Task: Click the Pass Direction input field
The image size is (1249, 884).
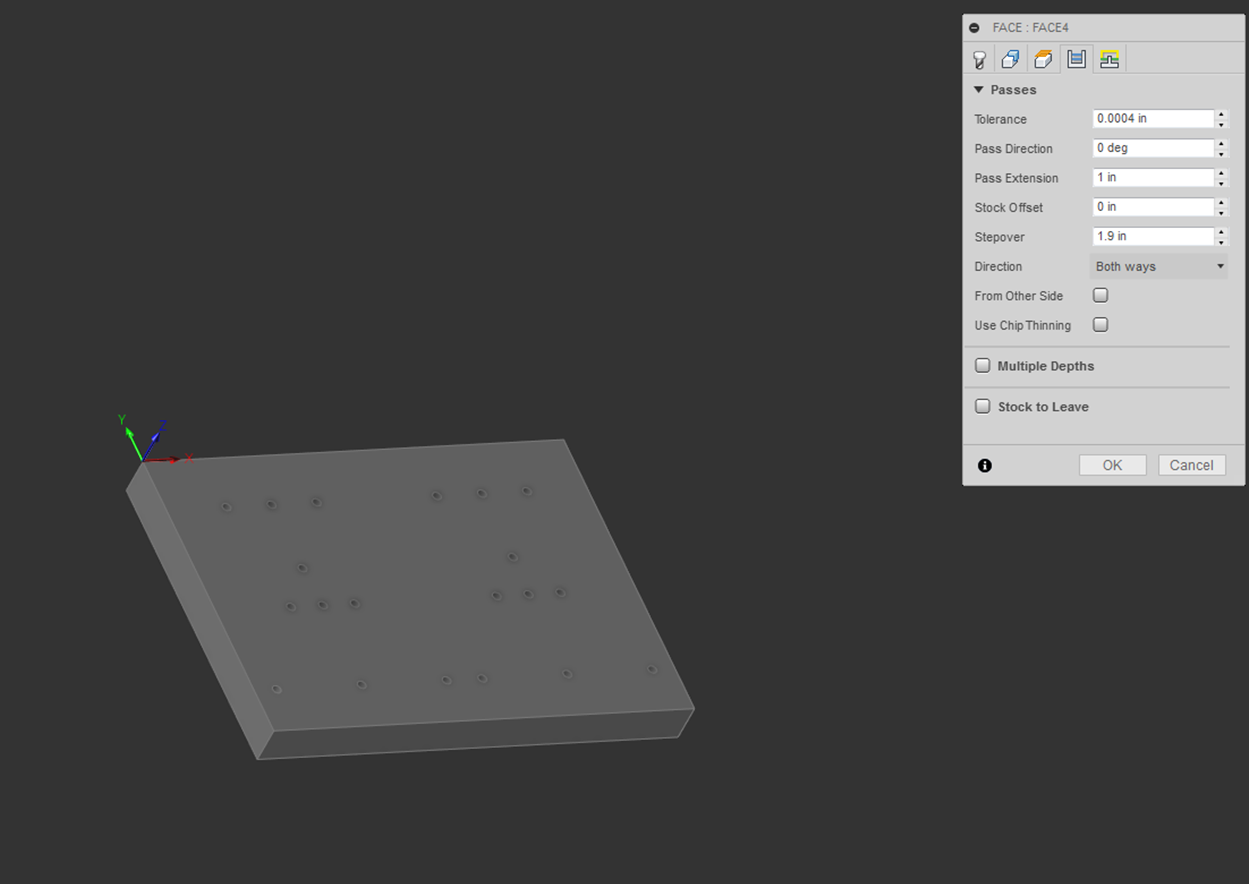Action: (1152, 148)
